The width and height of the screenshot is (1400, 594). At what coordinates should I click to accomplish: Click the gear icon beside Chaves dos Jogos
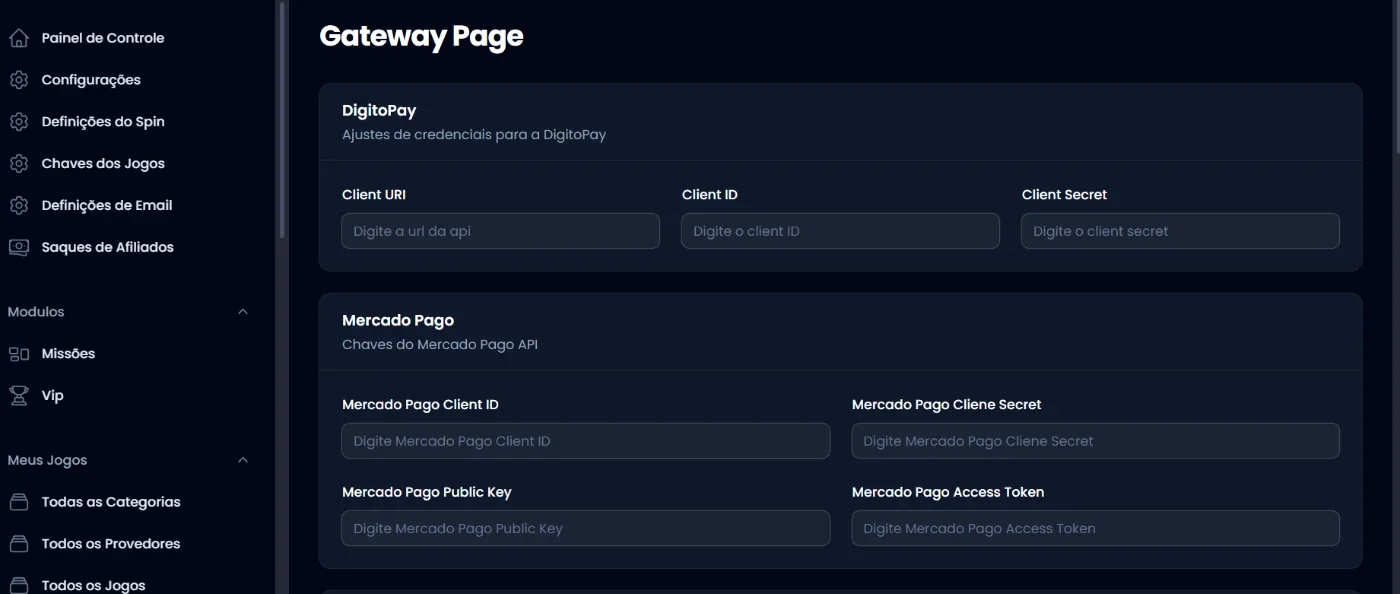pos(18,164)
